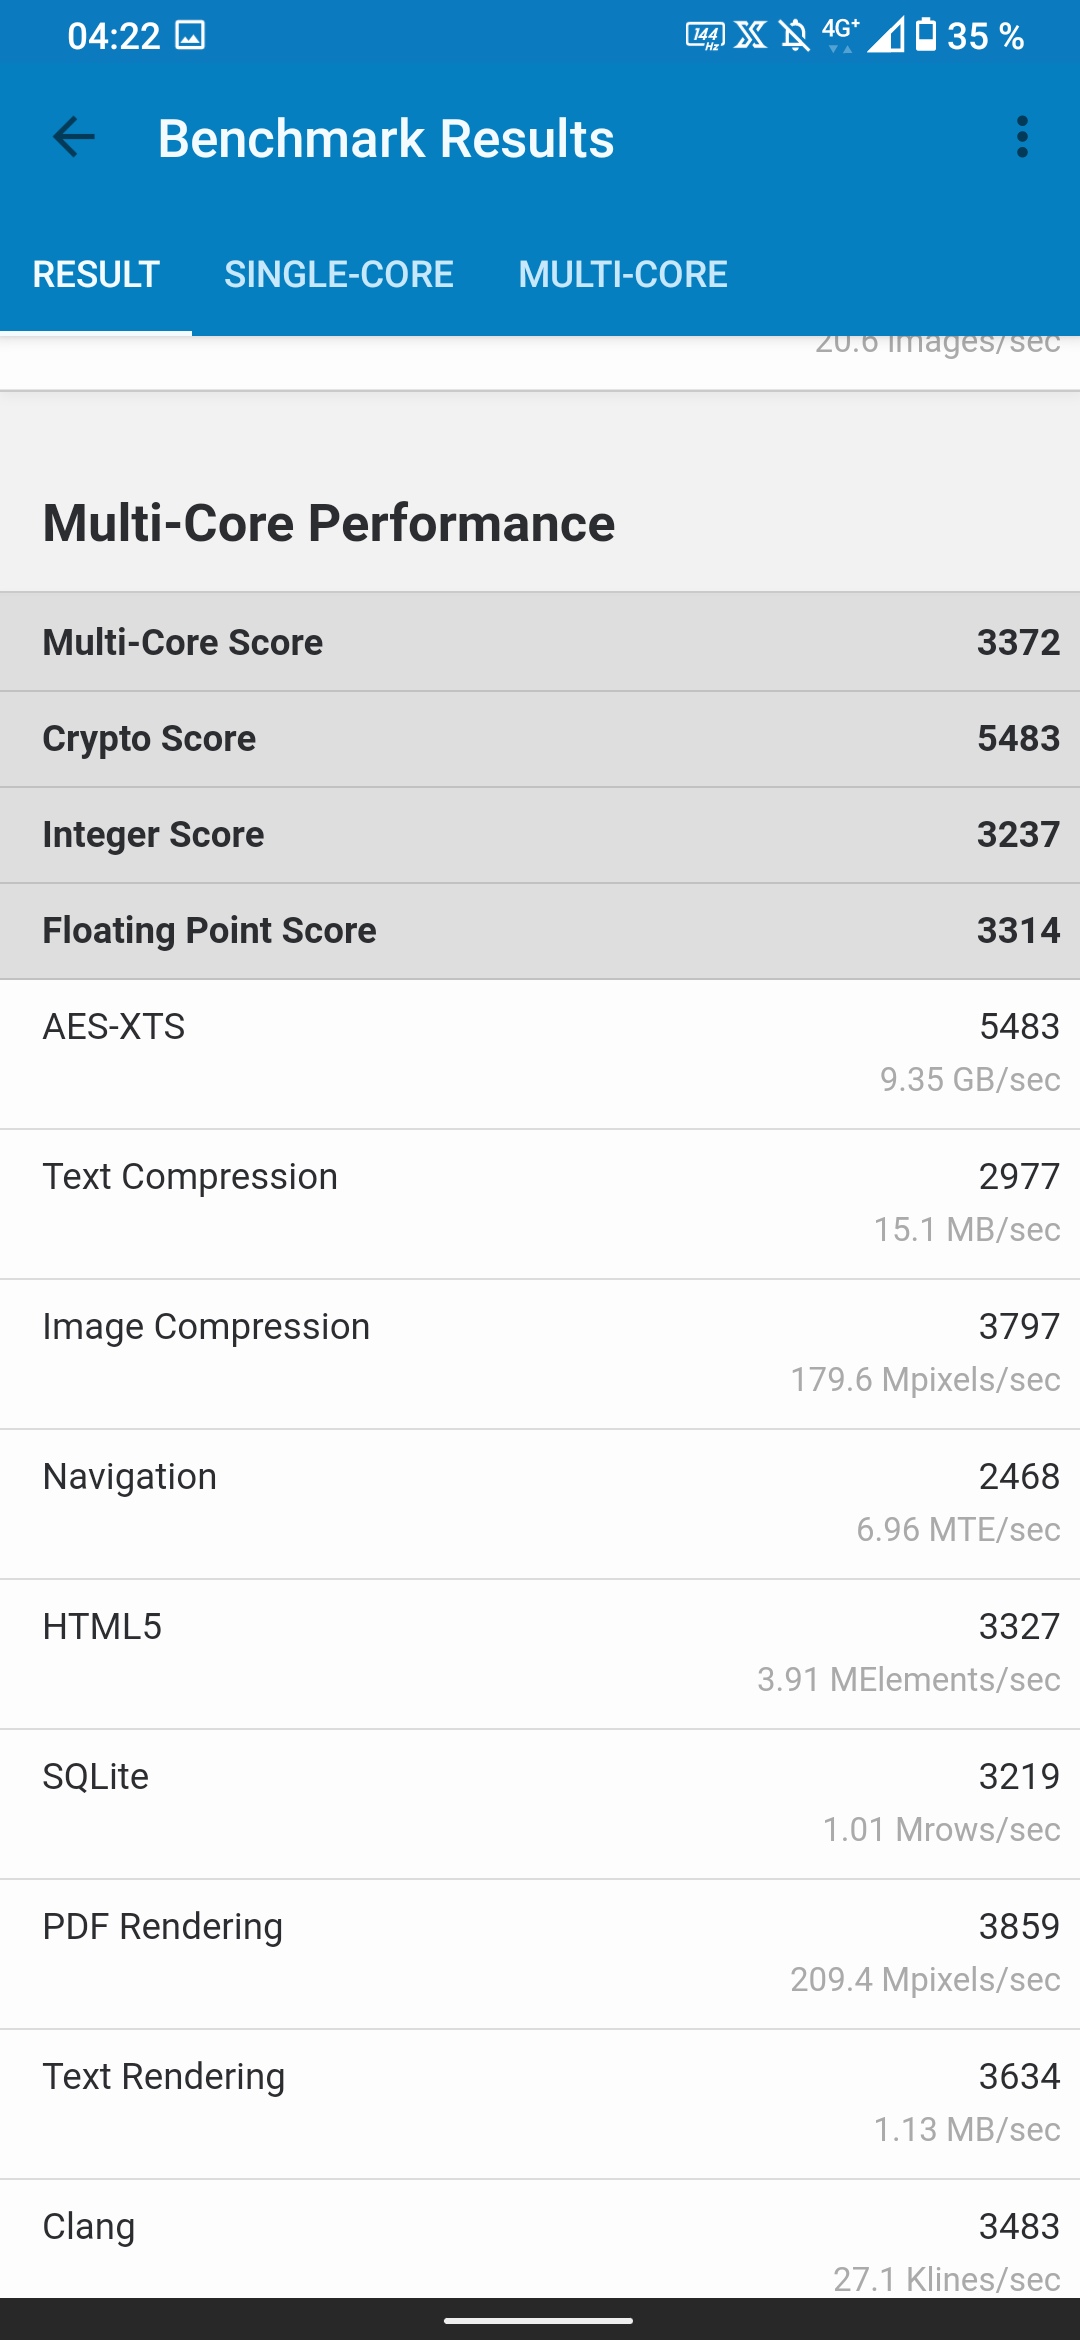Switch to the SINGLE-CORE tab
Screen dimensions: 1080x2340
click(x=338, y=275)
